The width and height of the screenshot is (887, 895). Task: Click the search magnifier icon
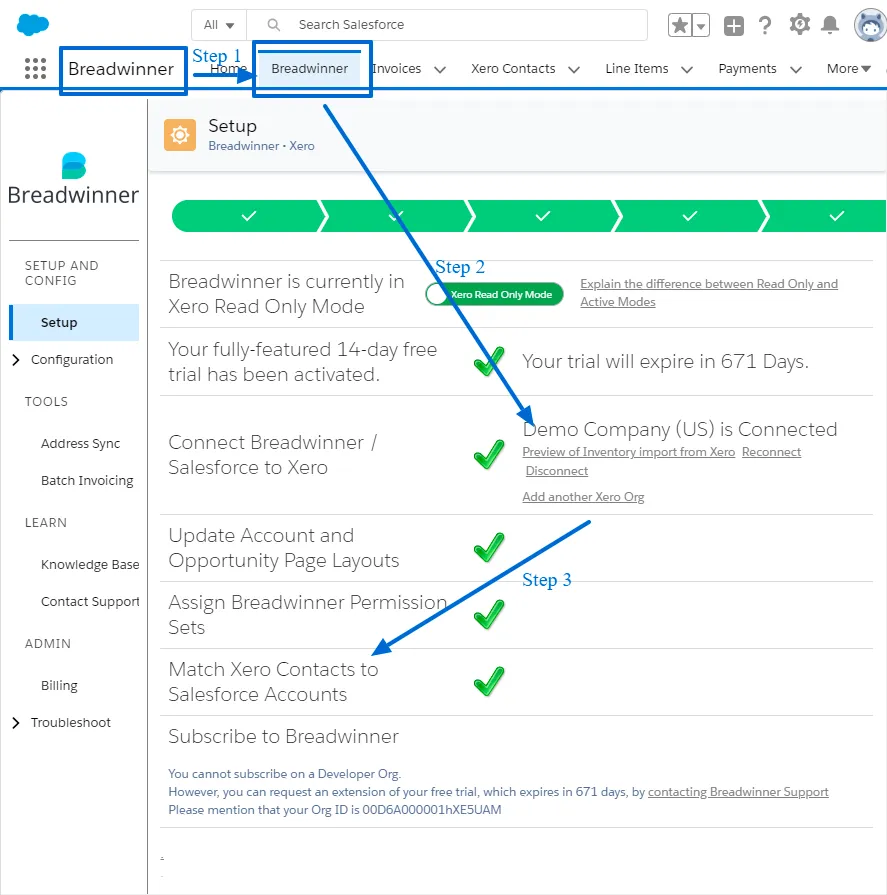273,25
